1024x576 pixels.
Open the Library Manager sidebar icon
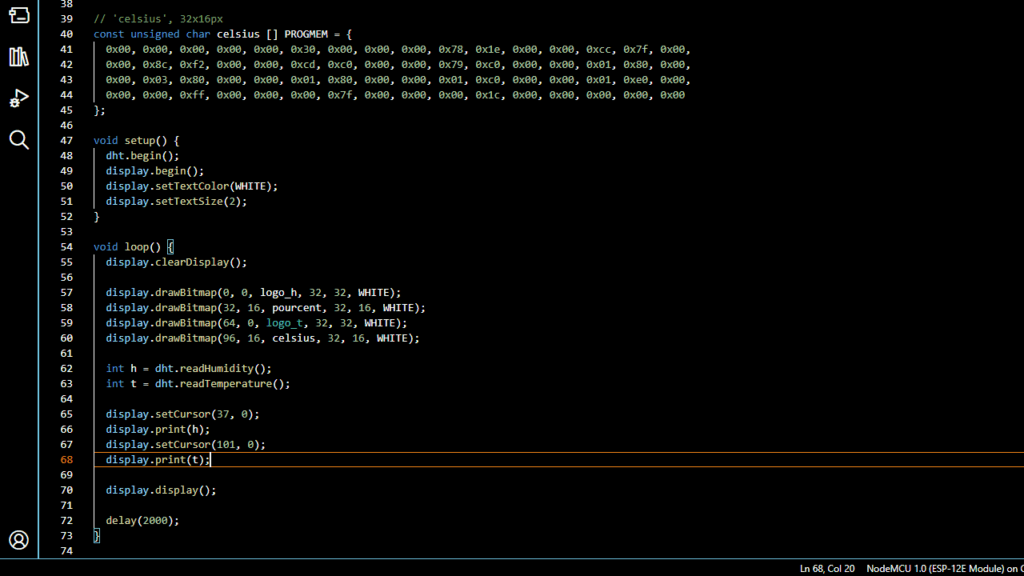[x=19, y=57]
